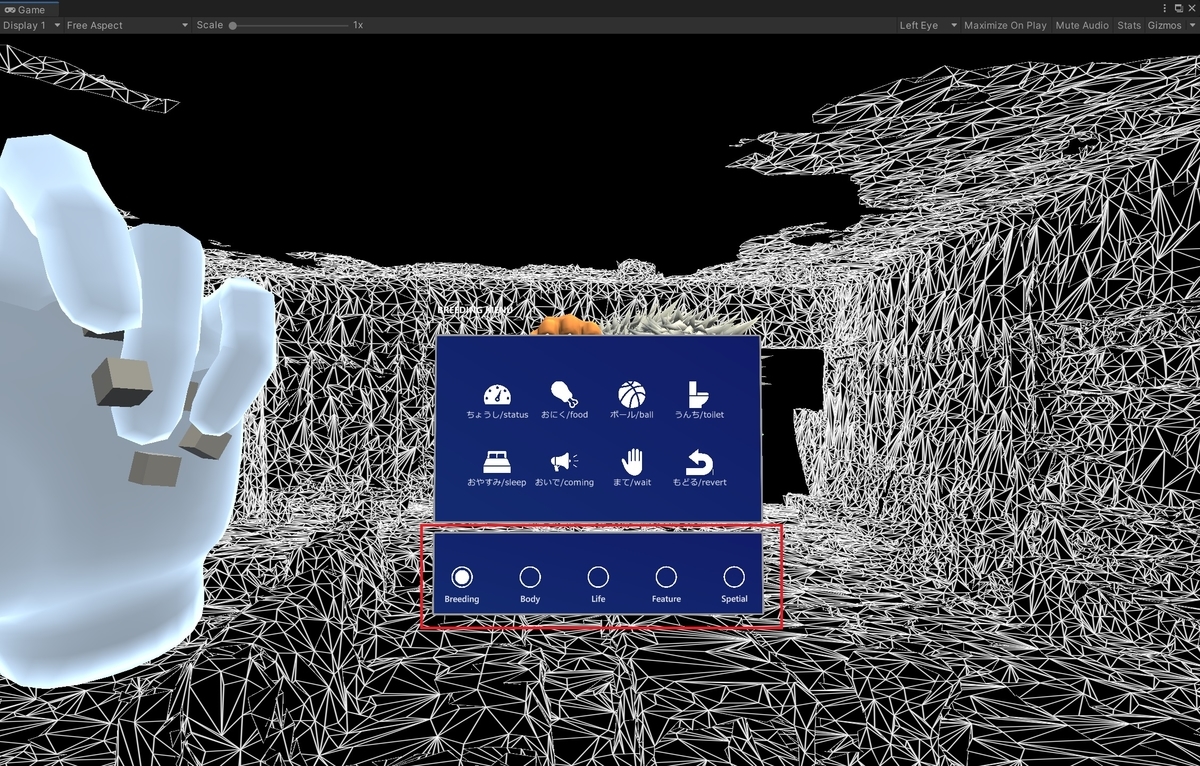Open the Display 1 dropdown
Screen dimensions: 1200x766
pyautogui.click(x=31, y=25)
